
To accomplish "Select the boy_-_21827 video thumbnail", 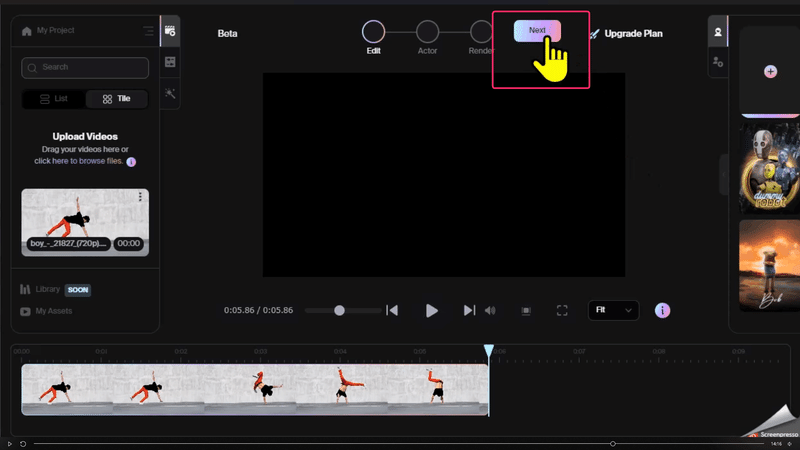I will click(x=85, y=222).
